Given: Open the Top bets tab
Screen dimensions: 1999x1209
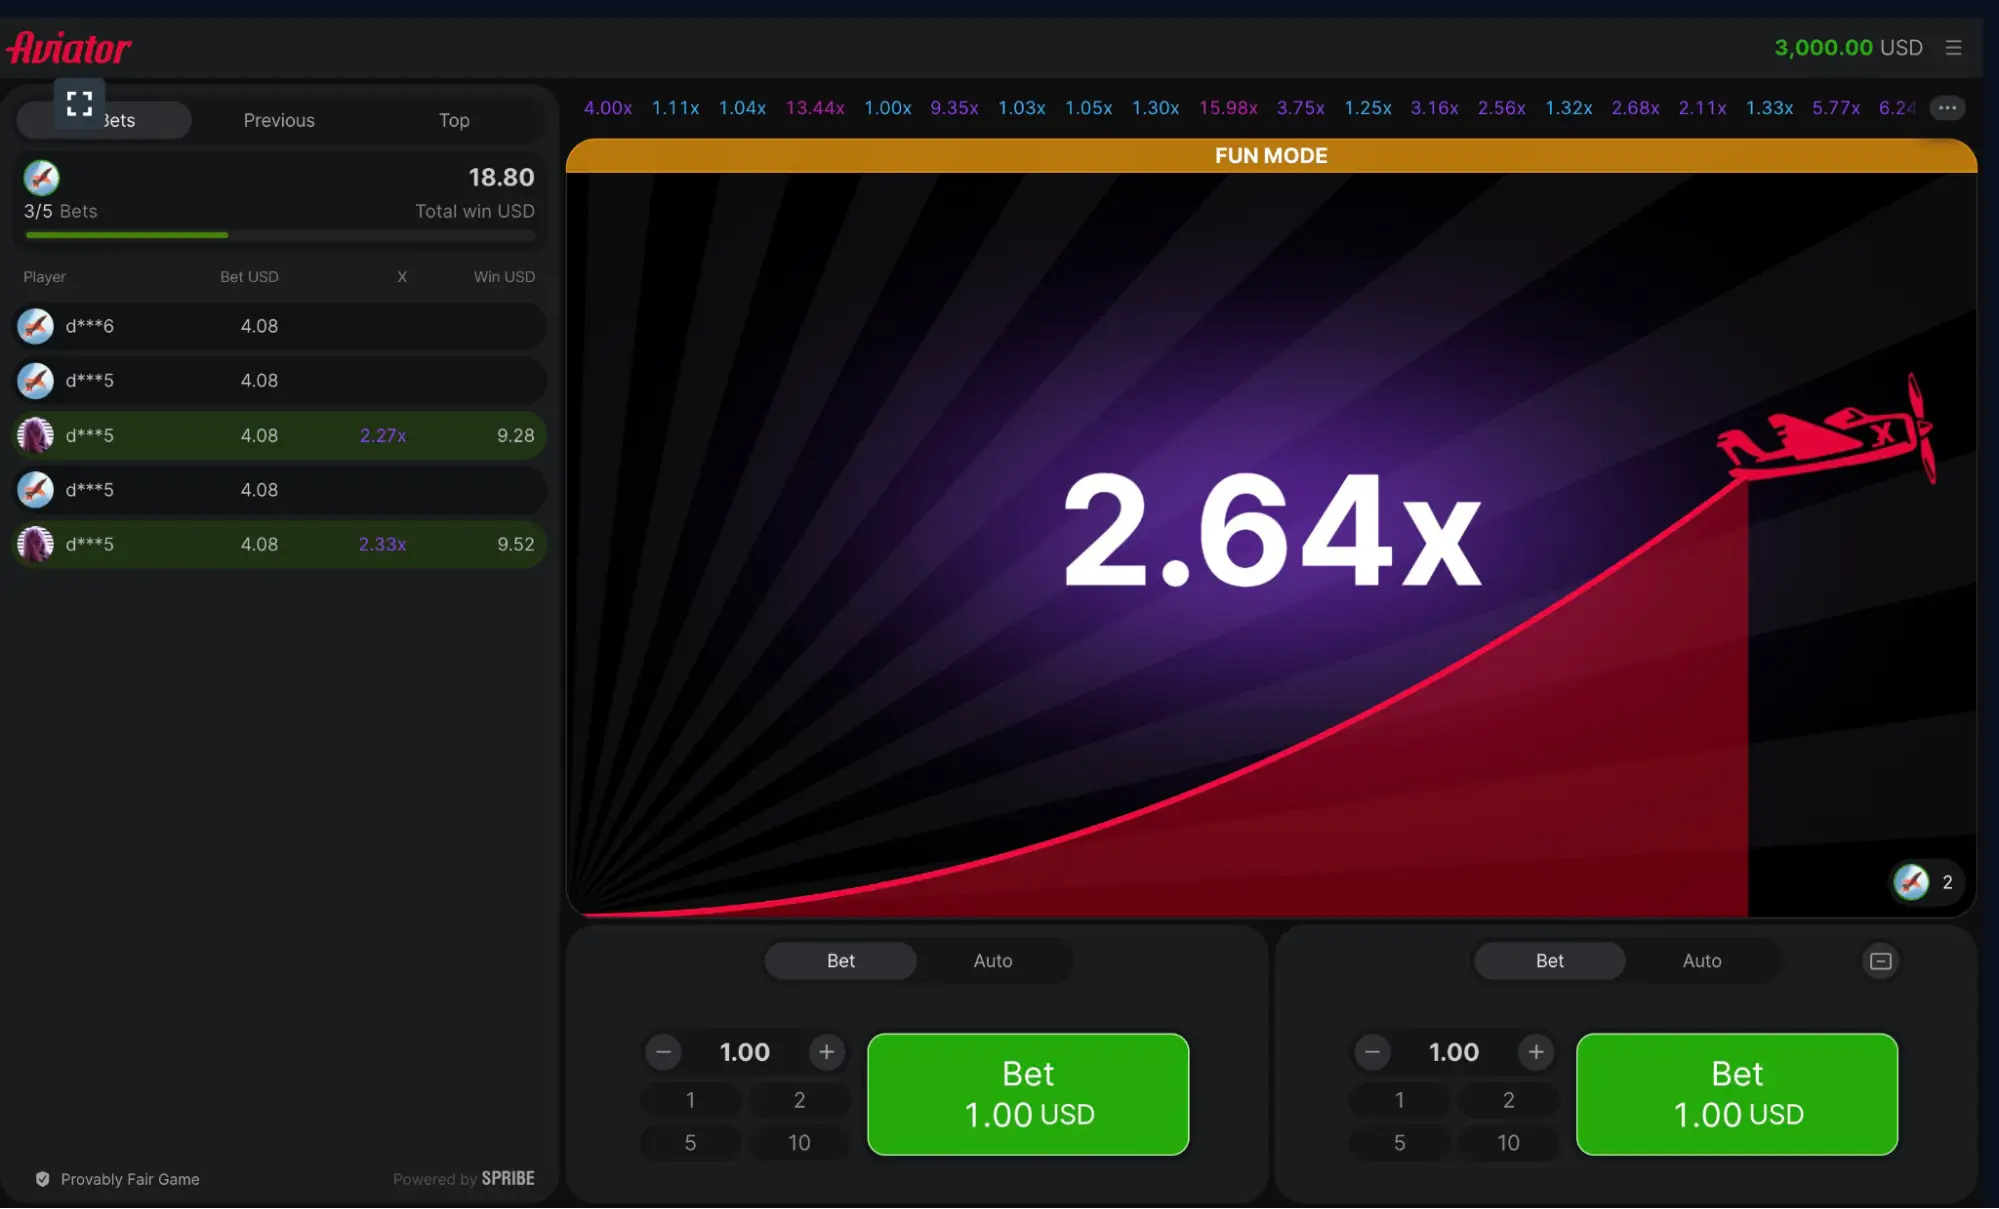Looking at the screenshot, I should coord(453,120).
